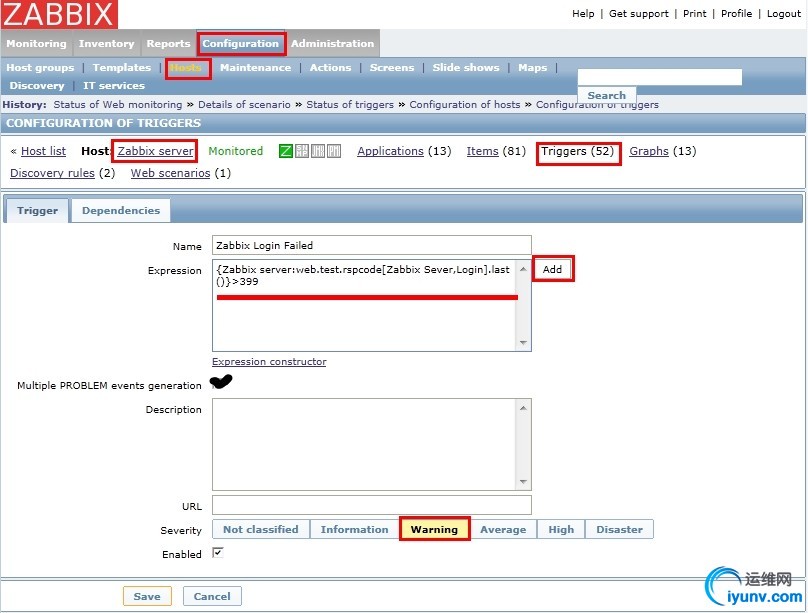
Task: Click the Save button
Action: [147, 597]
